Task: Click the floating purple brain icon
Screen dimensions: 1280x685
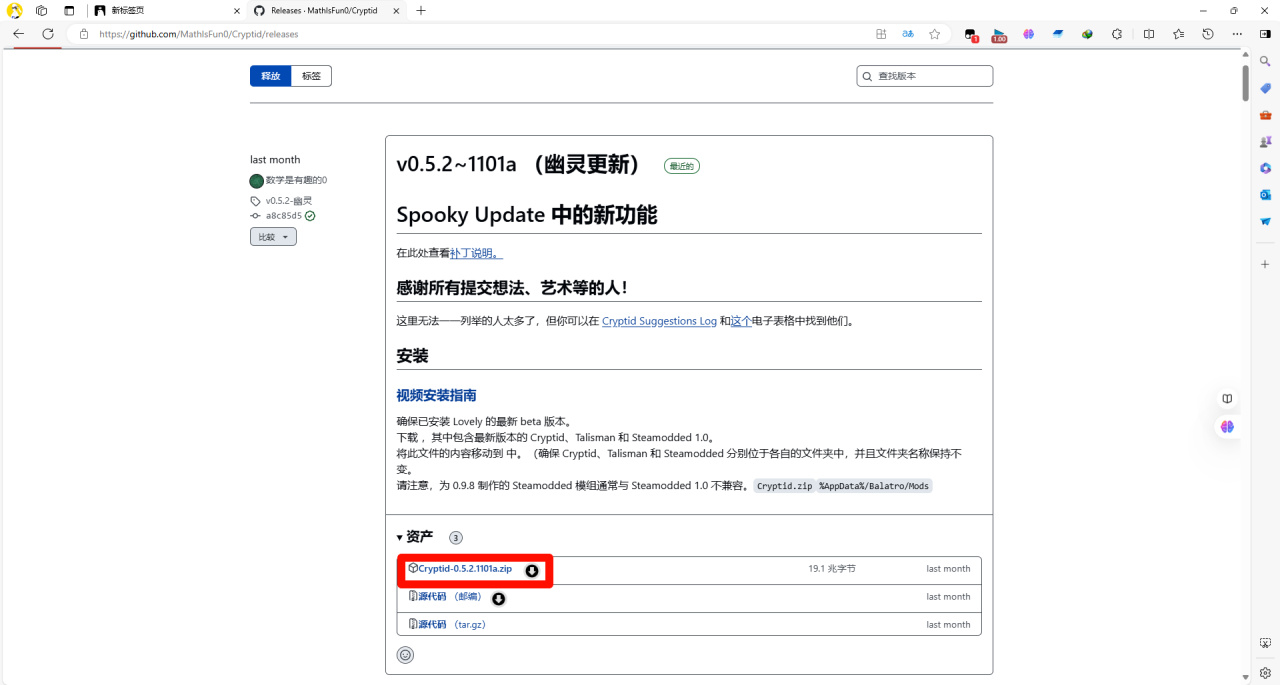Action: (1227, 426)
